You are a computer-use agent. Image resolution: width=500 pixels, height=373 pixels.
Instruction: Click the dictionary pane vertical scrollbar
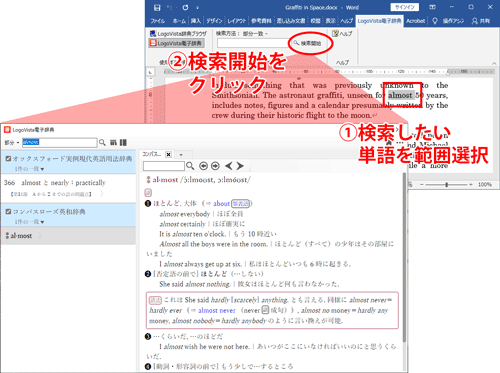404,257
